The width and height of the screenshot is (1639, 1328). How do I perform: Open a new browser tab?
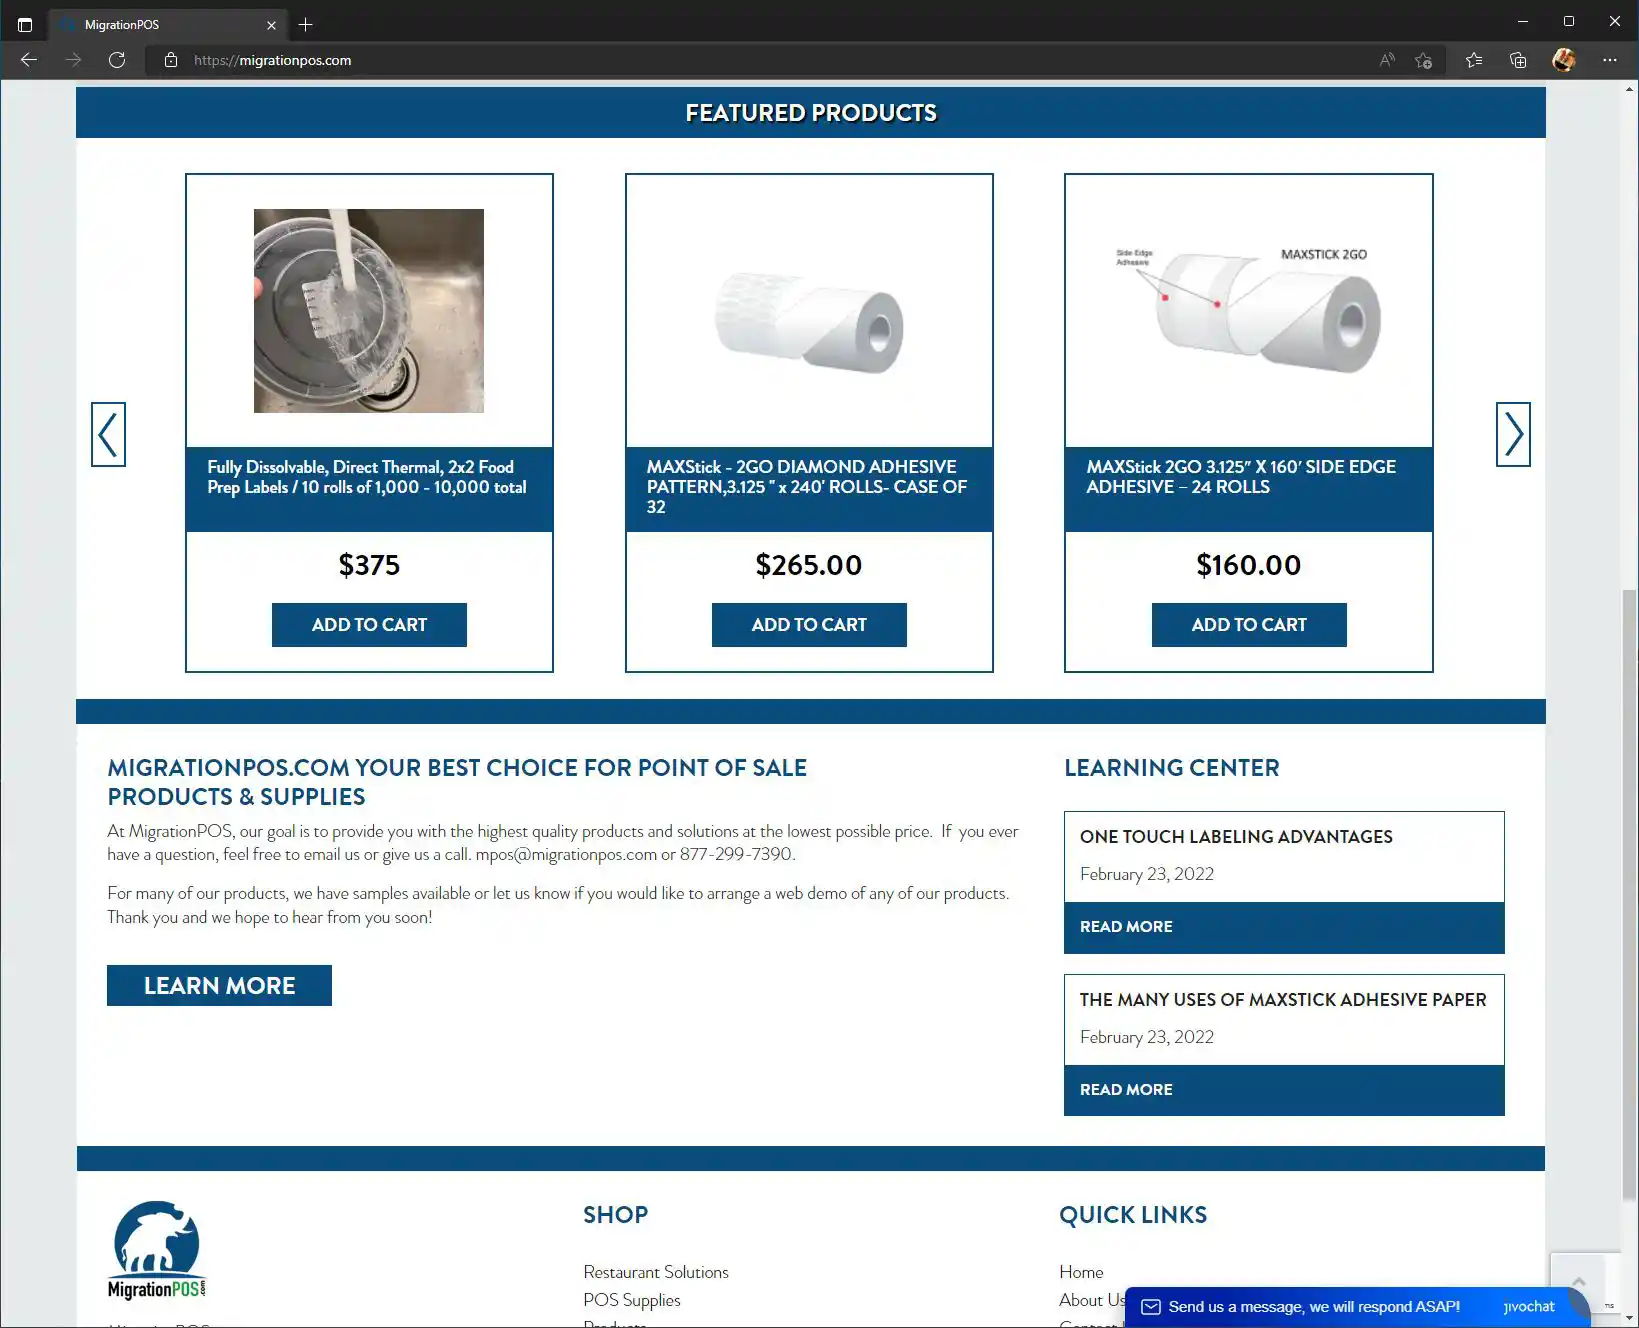(x=306, y=24)
